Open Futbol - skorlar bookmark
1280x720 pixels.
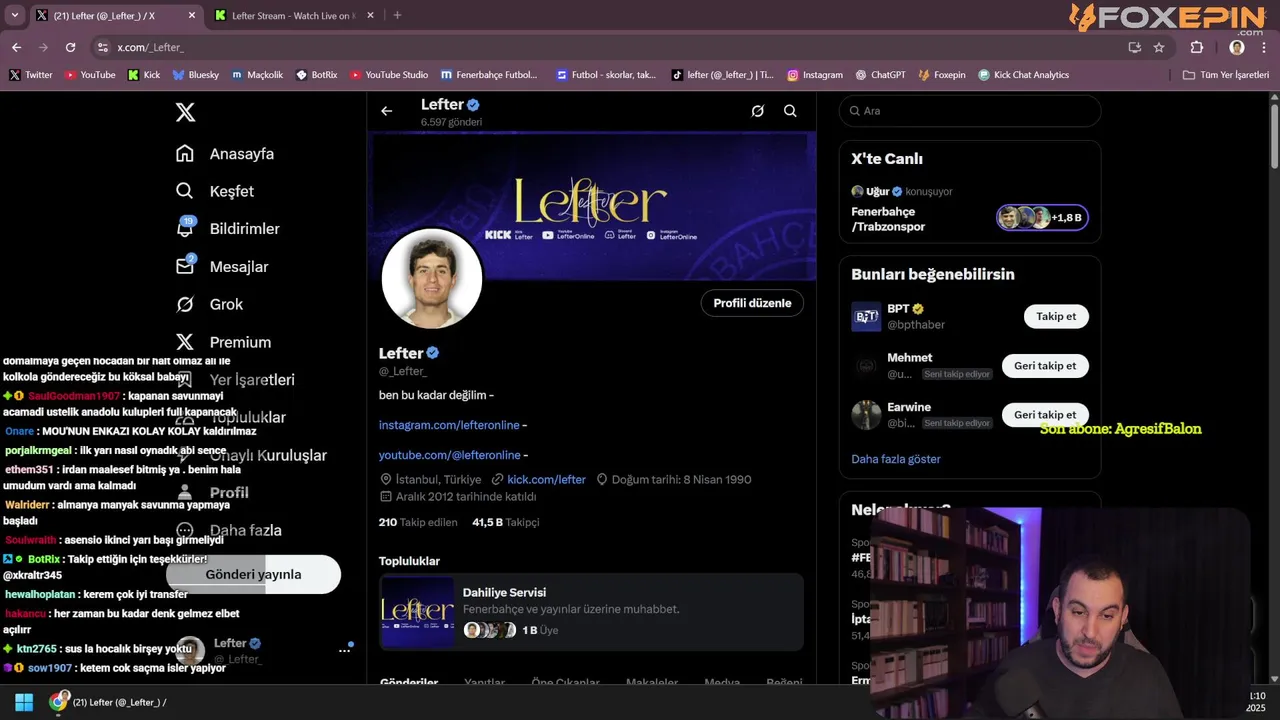click(607, 75)
